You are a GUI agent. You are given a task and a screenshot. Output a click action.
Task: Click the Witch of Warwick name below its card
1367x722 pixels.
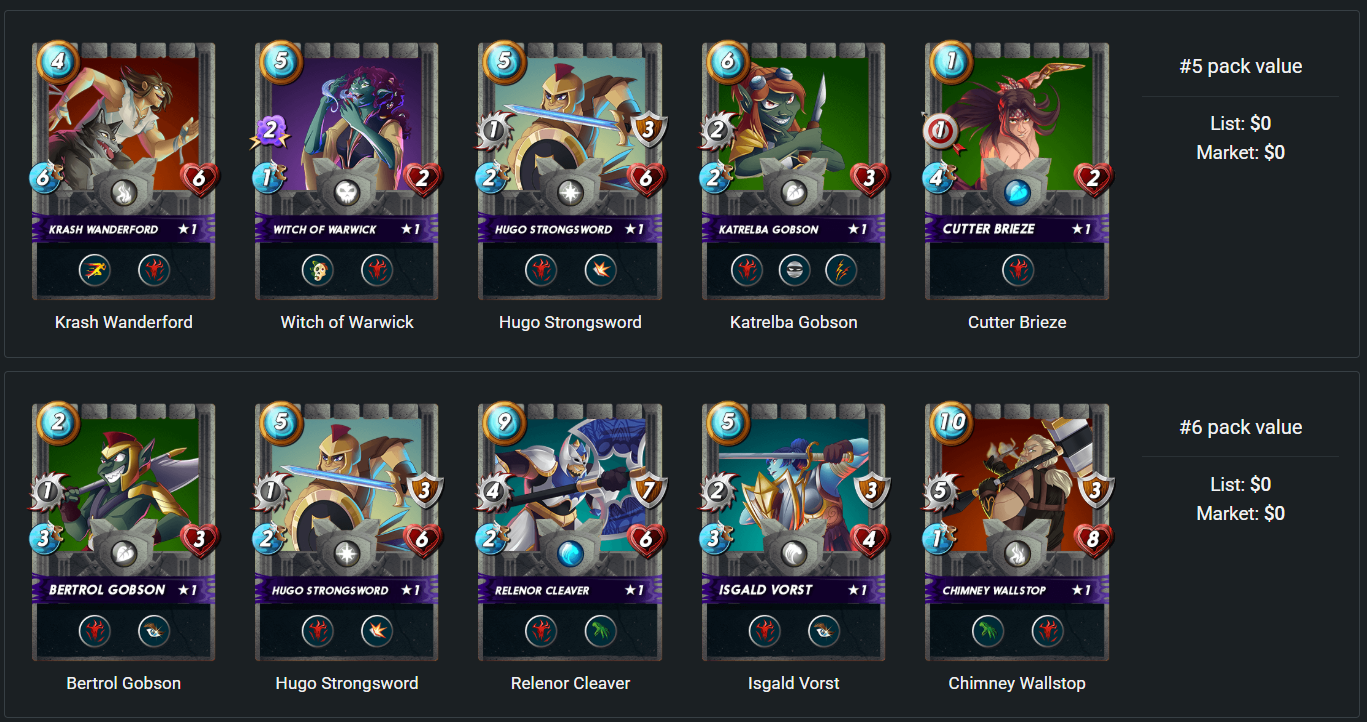coord(347,322)
